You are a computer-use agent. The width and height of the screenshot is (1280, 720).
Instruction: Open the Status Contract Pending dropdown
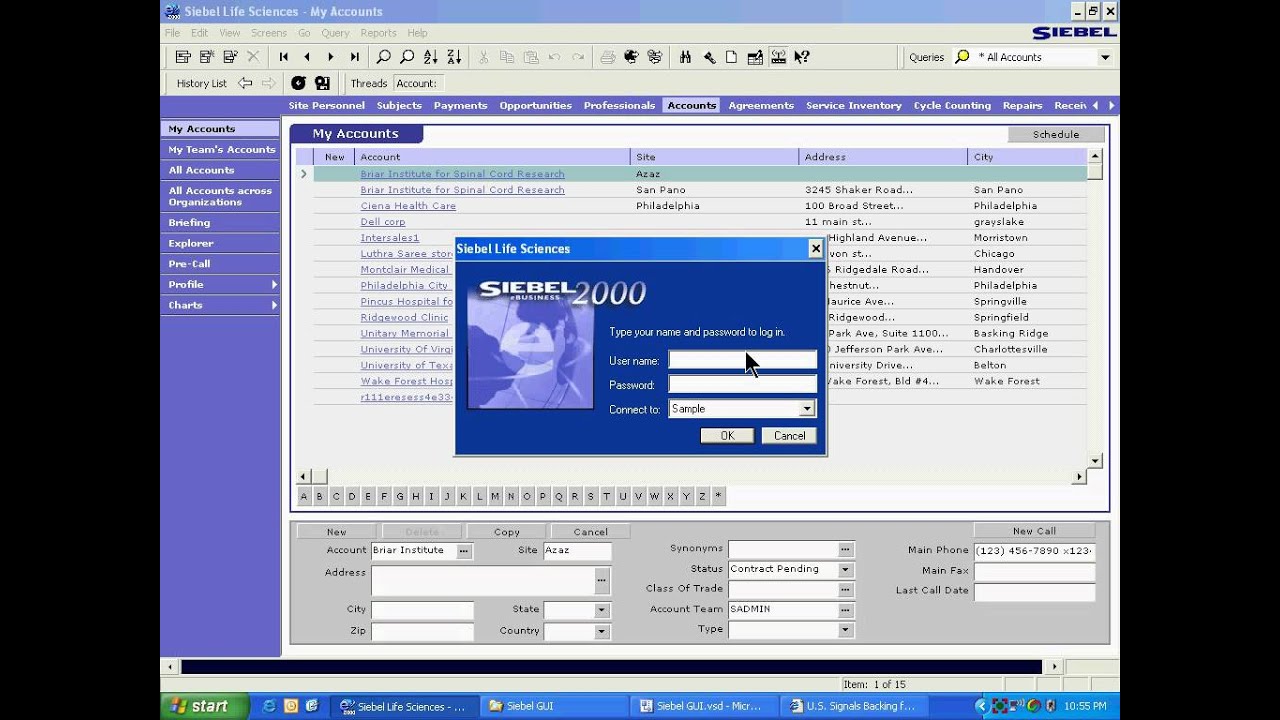845,569
